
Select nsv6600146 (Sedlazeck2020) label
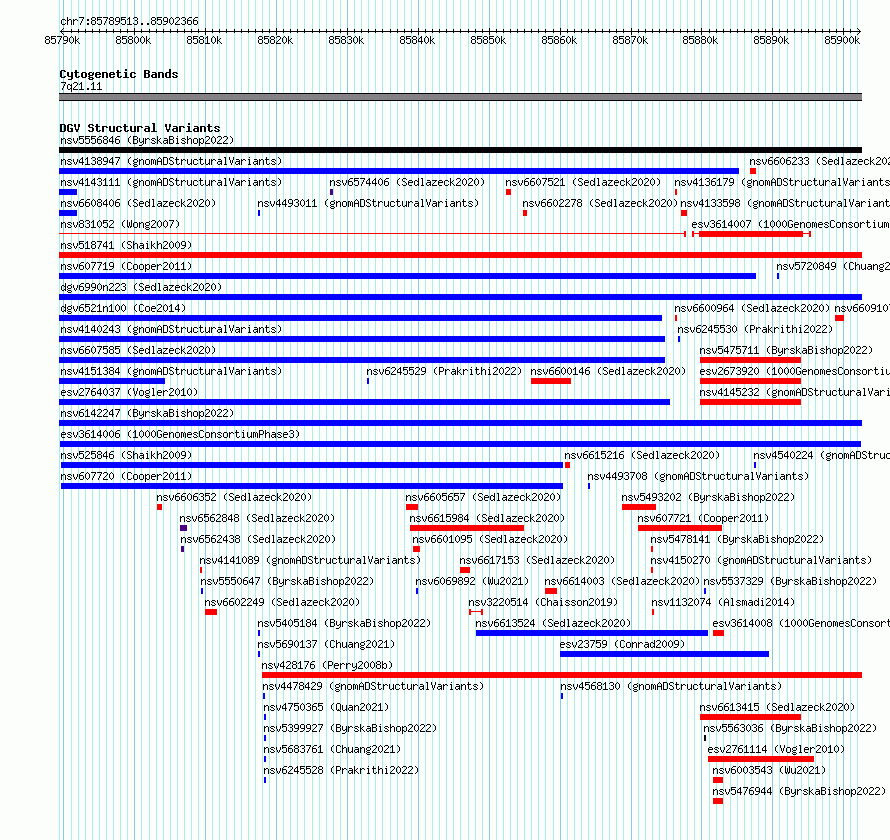tap(608, 371)
